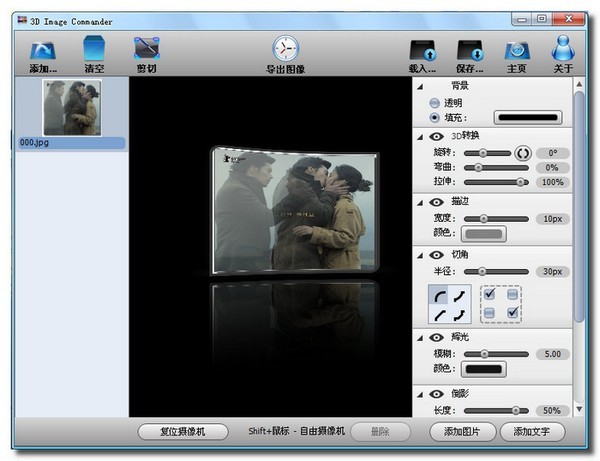Collapse the 描边 (stroke) section arrow

click(420, 201)
